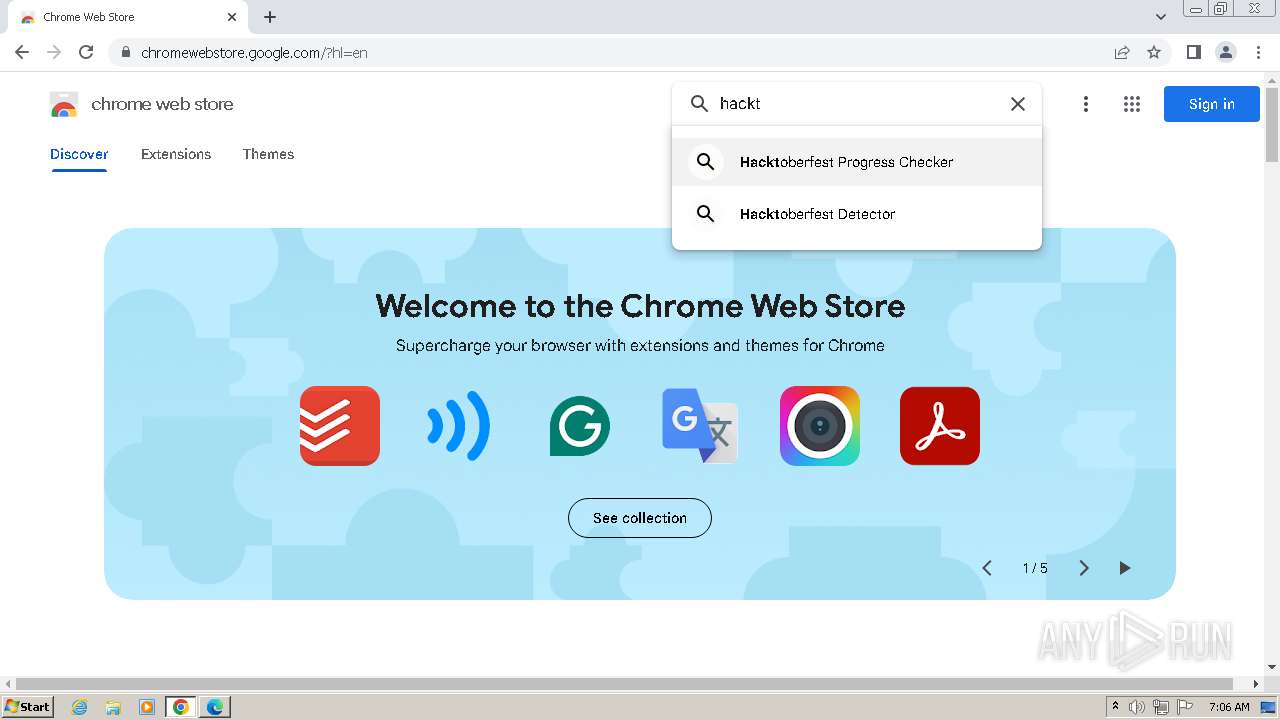Click the chrome web store title link
The width and height of the screenshot is (1280, 720).
(x=162, y=104)
